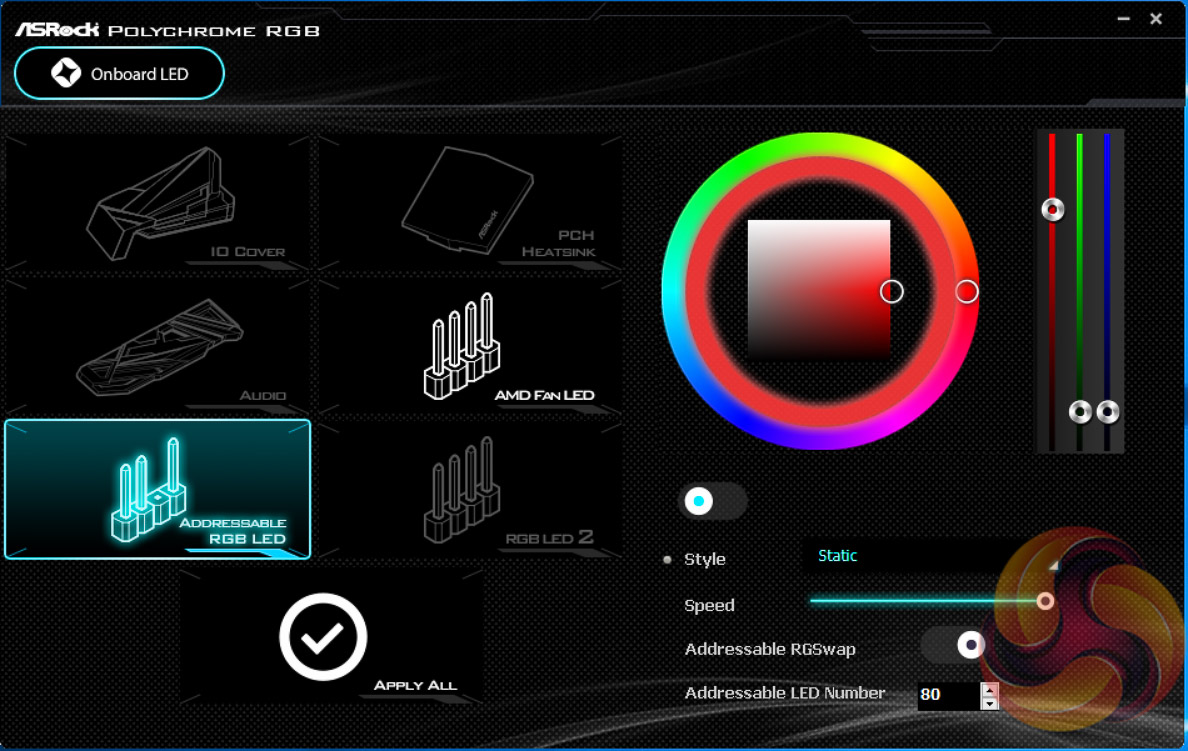Select the RGB LED 2 header
1188x751 pixels.
470,490
